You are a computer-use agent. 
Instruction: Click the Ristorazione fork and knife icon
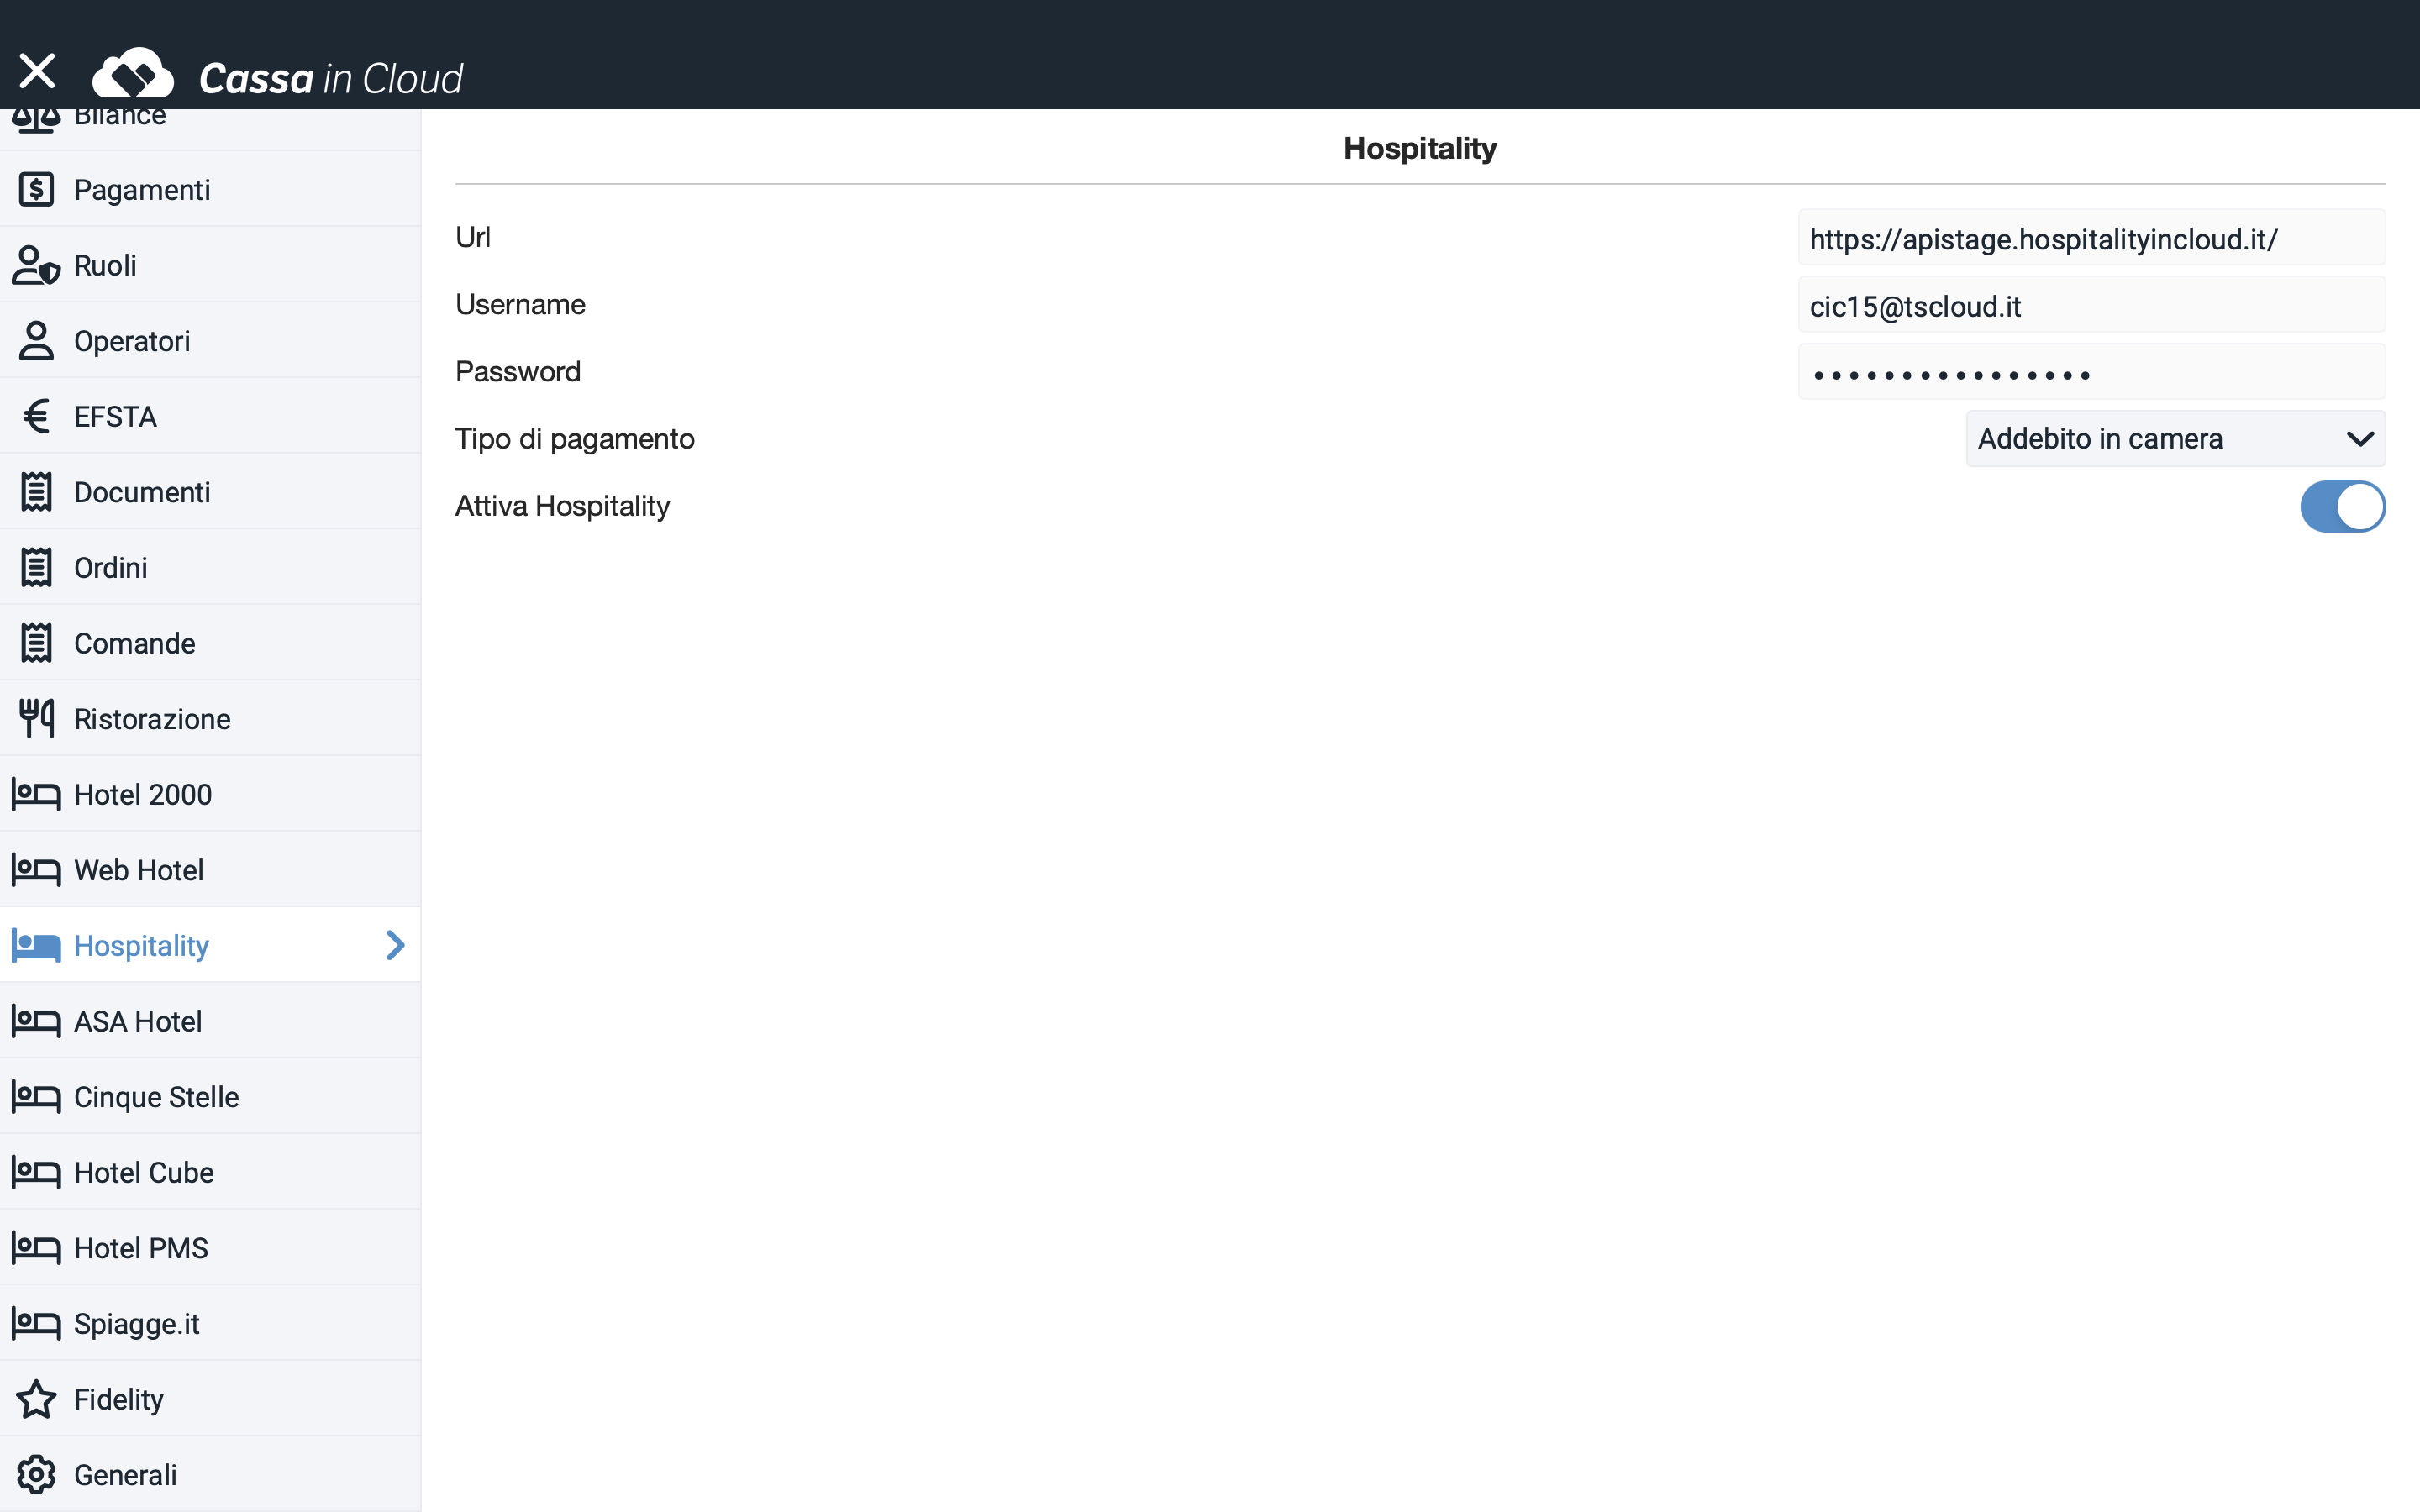click(x=36, y=718)
